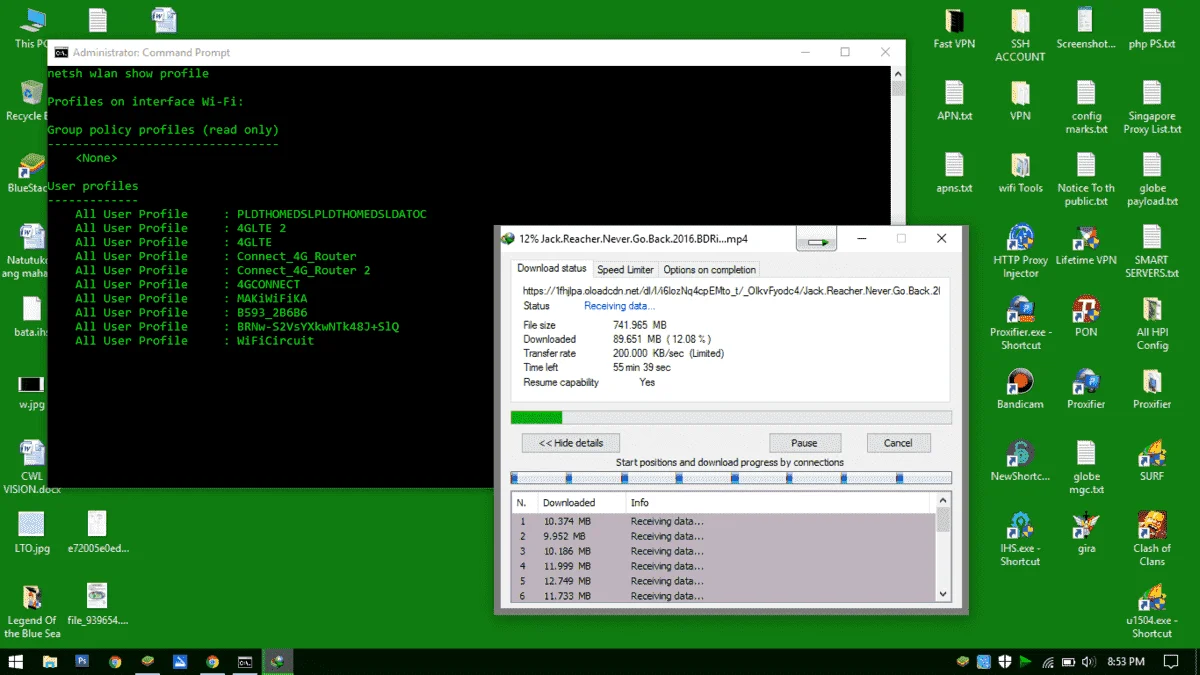Click the green download progress bar

click(731, 417)
